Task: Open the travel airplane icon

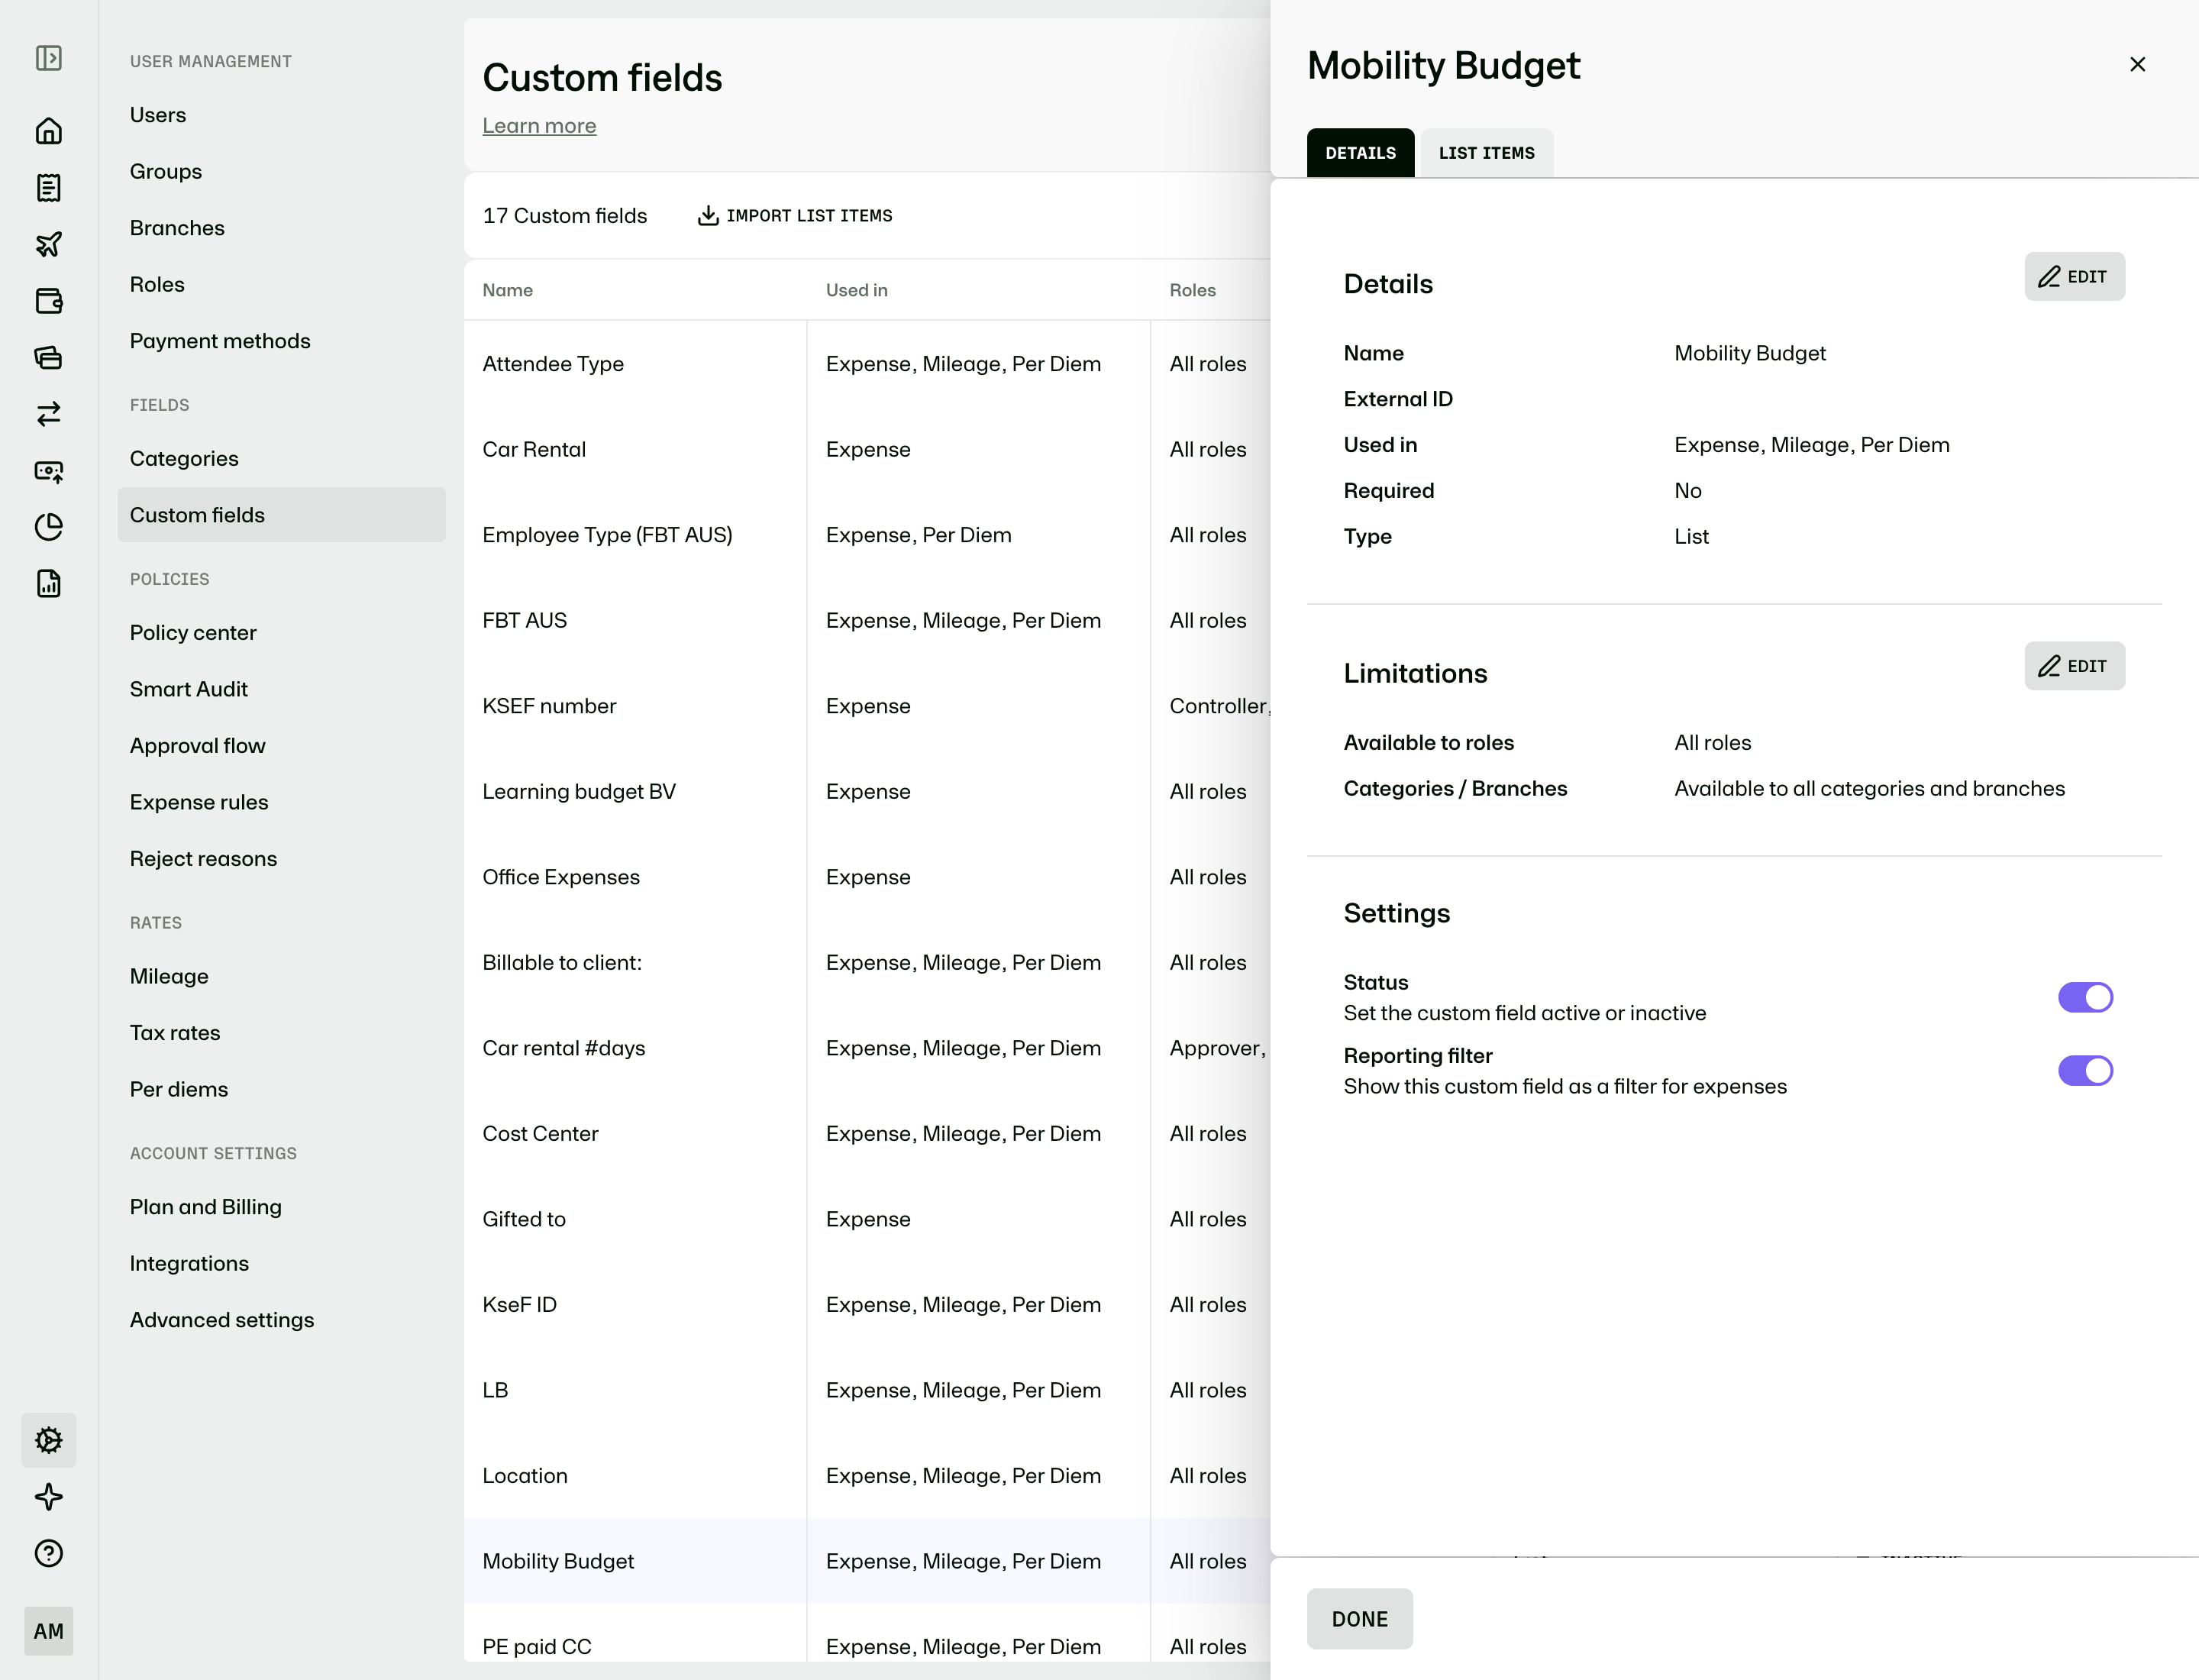Action: click(x=48, y=244)
